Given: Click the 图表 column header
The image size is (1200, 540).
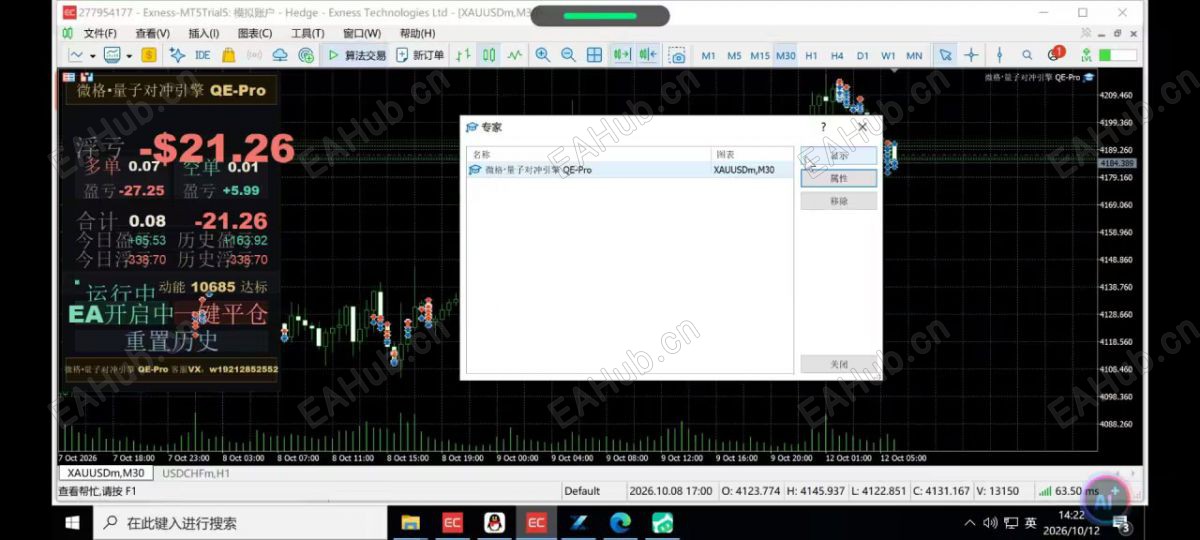Looking at the screenshot, I should [752, 155].
